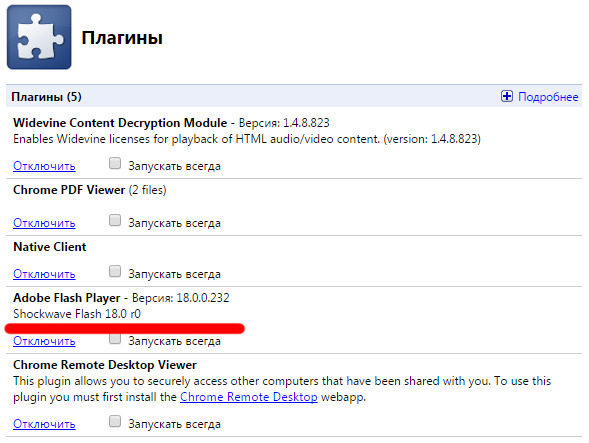Check 'Запускать всегда' for Chrome PDF Viewer

tap(115, 220)
